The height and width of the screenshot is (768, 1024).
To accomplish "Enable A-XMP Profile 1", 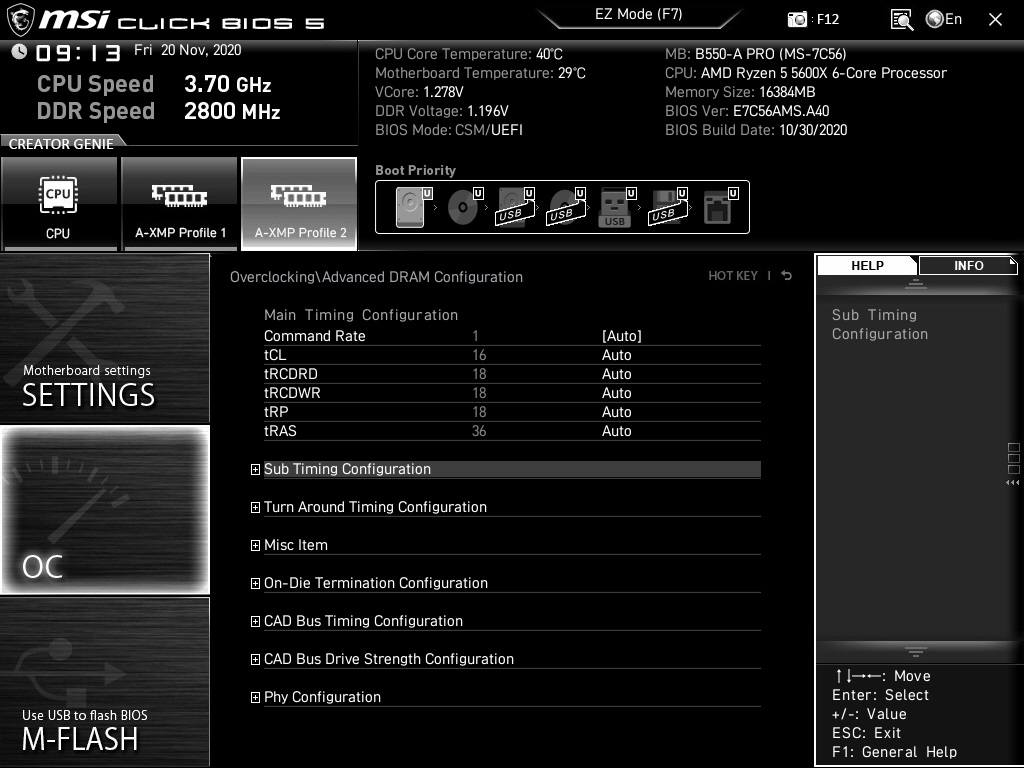I will click(180, 204).
